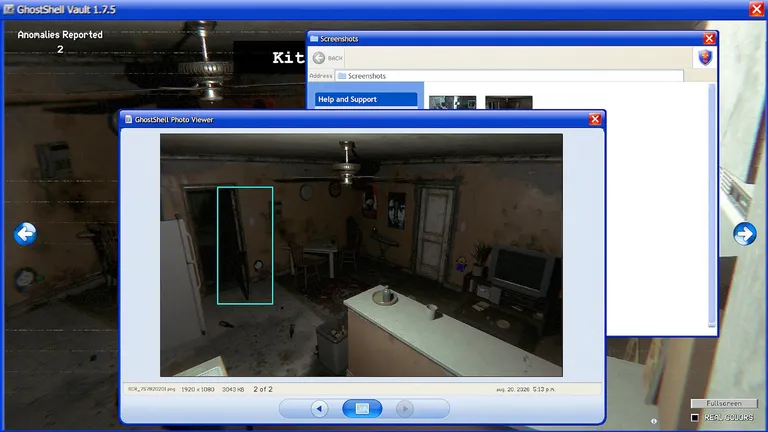Select the first screenshot thumbnail in the folder
The image size is (768, 432).
point(453,102)
